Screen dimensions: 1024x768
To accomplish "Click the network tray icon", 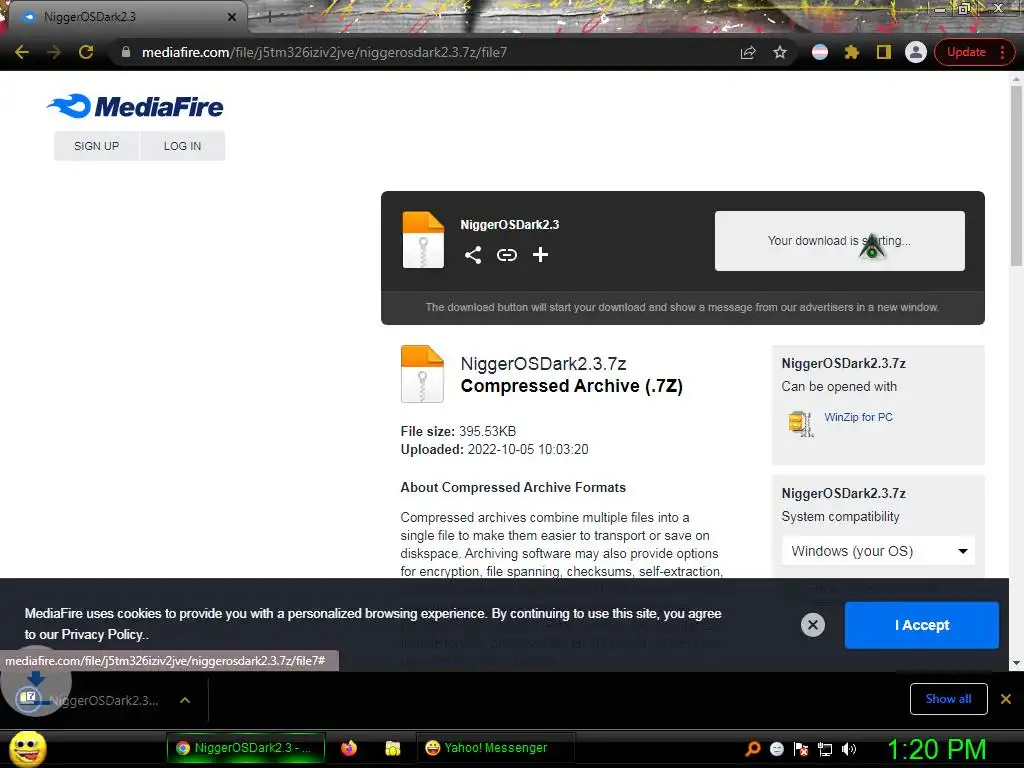I will (825, 749).
